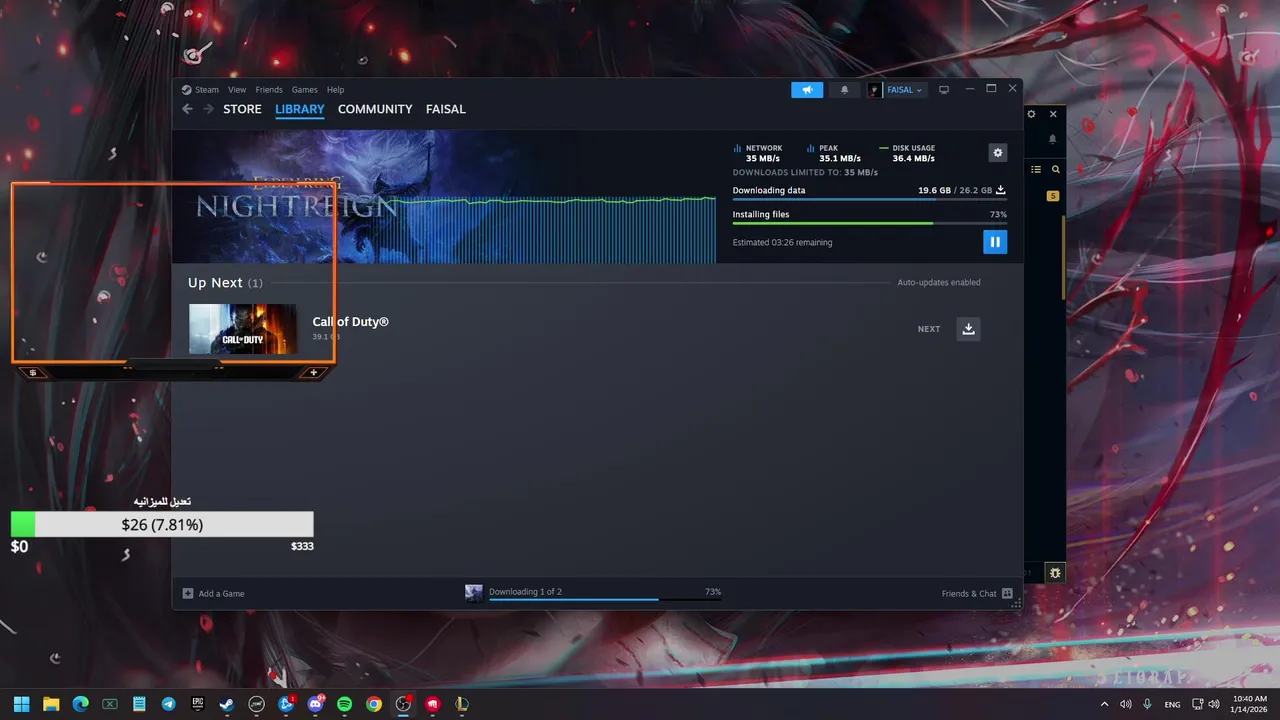Click the megaphone announcements button
The image size is (1280, 720).
806,90
